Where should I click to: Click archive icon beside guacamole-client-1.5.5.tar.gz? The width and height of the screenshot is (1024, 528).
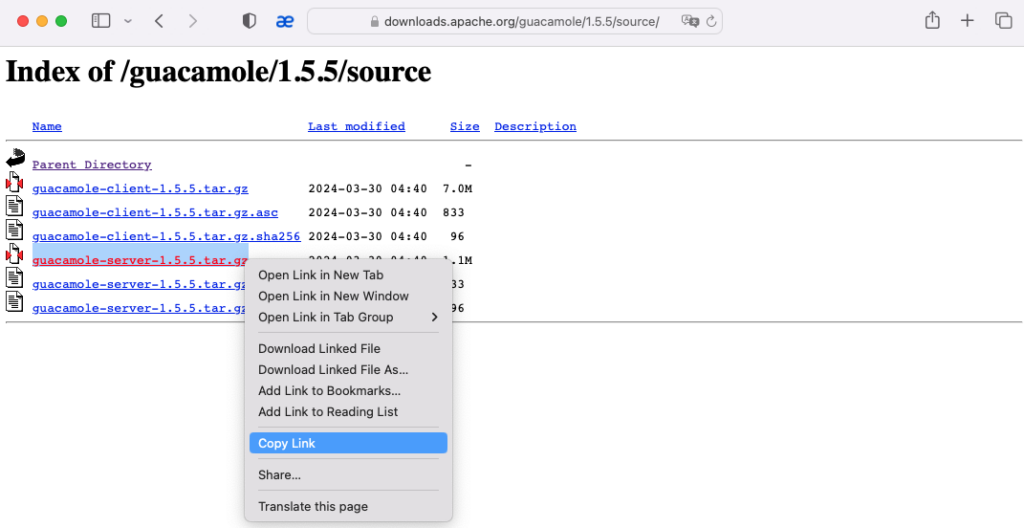tap(14, 182)
